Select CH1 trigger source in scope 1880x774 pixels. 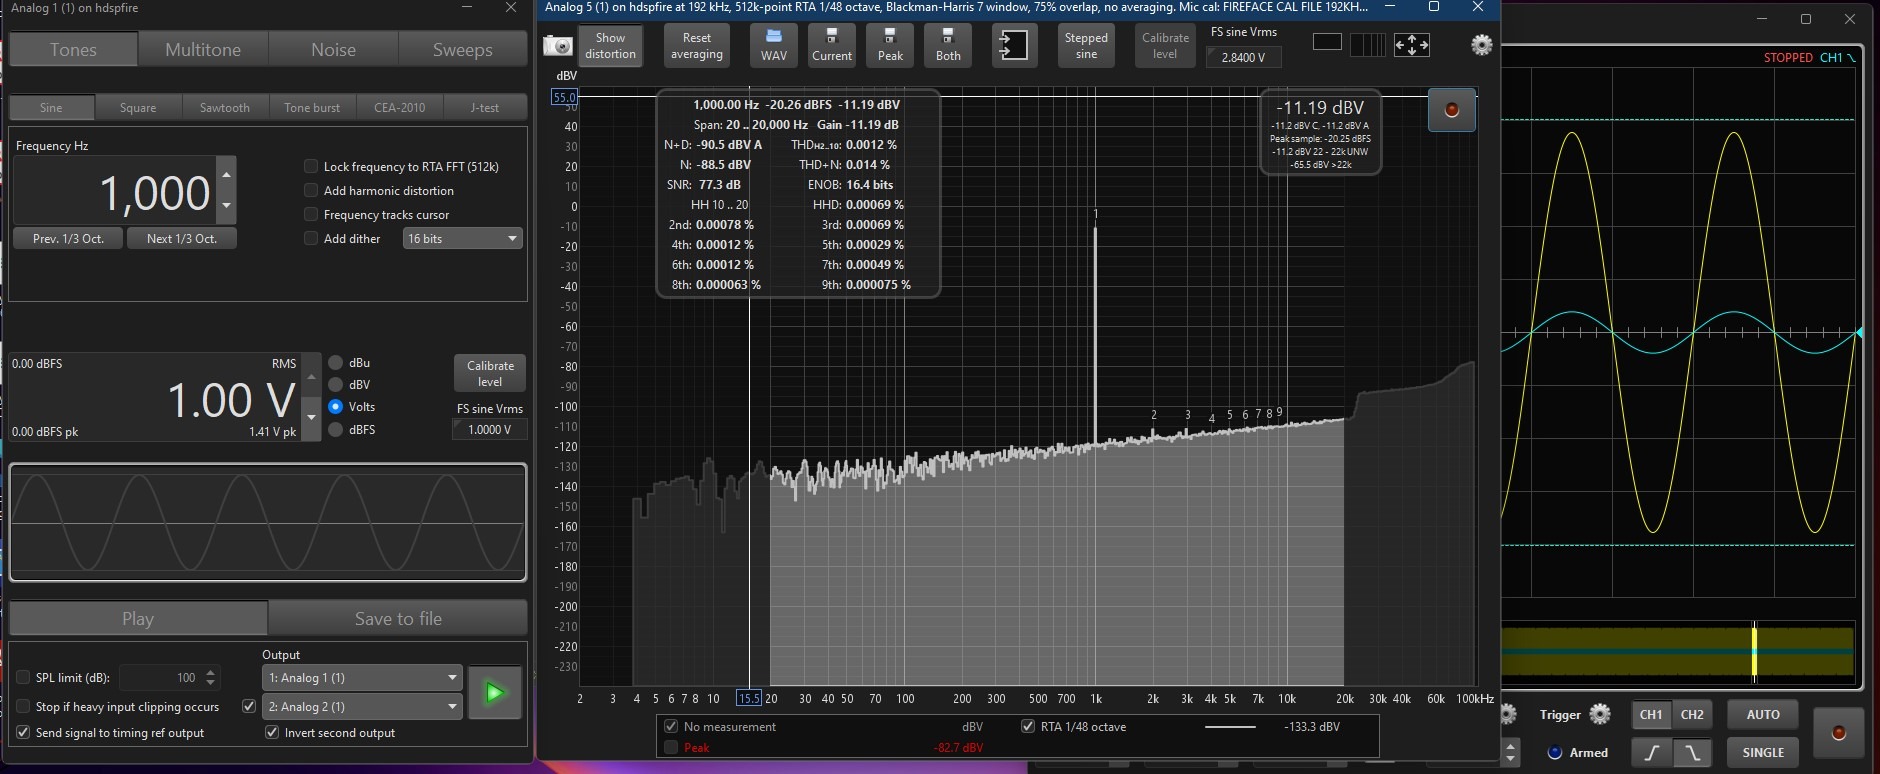(x=1651, y=714)
